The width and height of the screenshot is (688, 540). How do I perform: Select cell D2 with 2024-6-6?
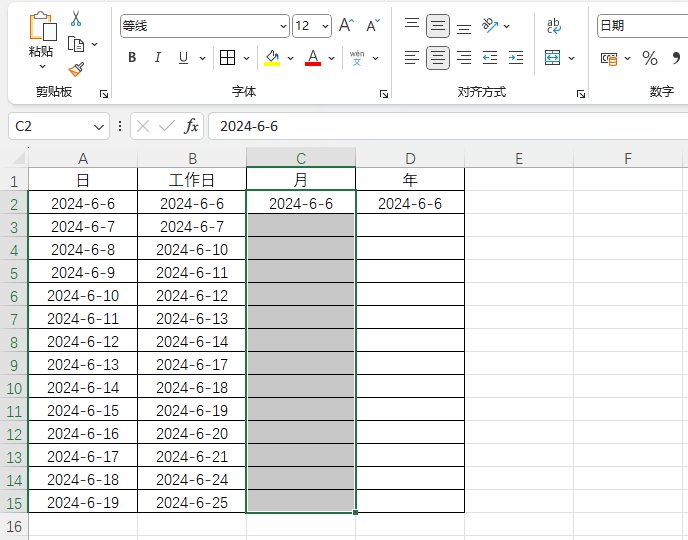pyautogui.click(x=410, y=203)
